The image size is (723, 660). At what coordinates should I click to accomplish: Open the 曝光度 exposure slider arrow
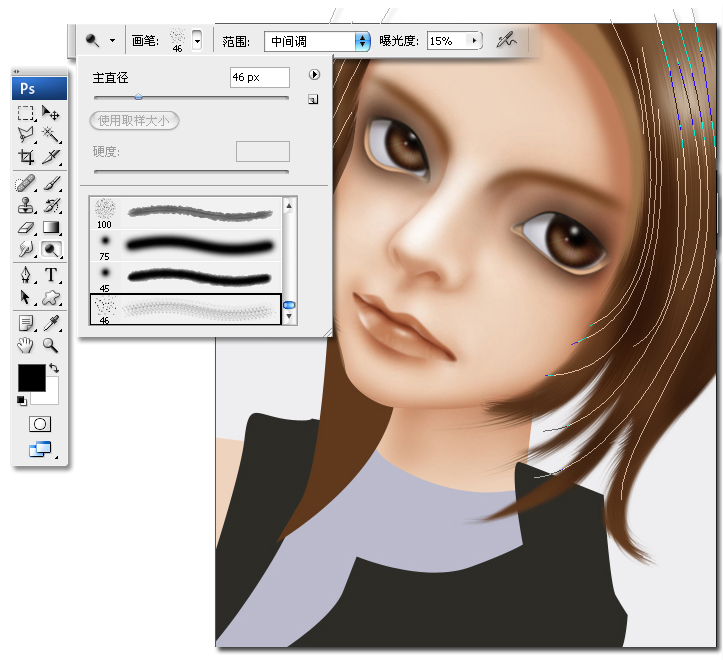coord(474,41)
